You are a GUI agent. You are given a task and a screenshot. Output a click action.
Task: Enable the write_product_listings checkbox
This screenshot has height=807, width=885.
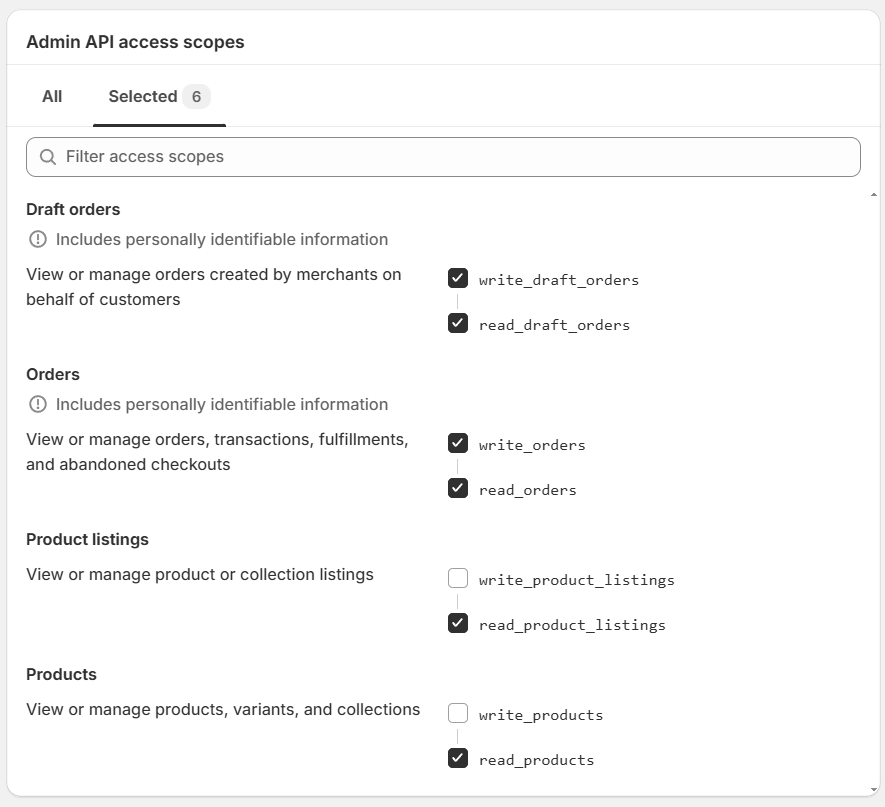click(458, 578)
